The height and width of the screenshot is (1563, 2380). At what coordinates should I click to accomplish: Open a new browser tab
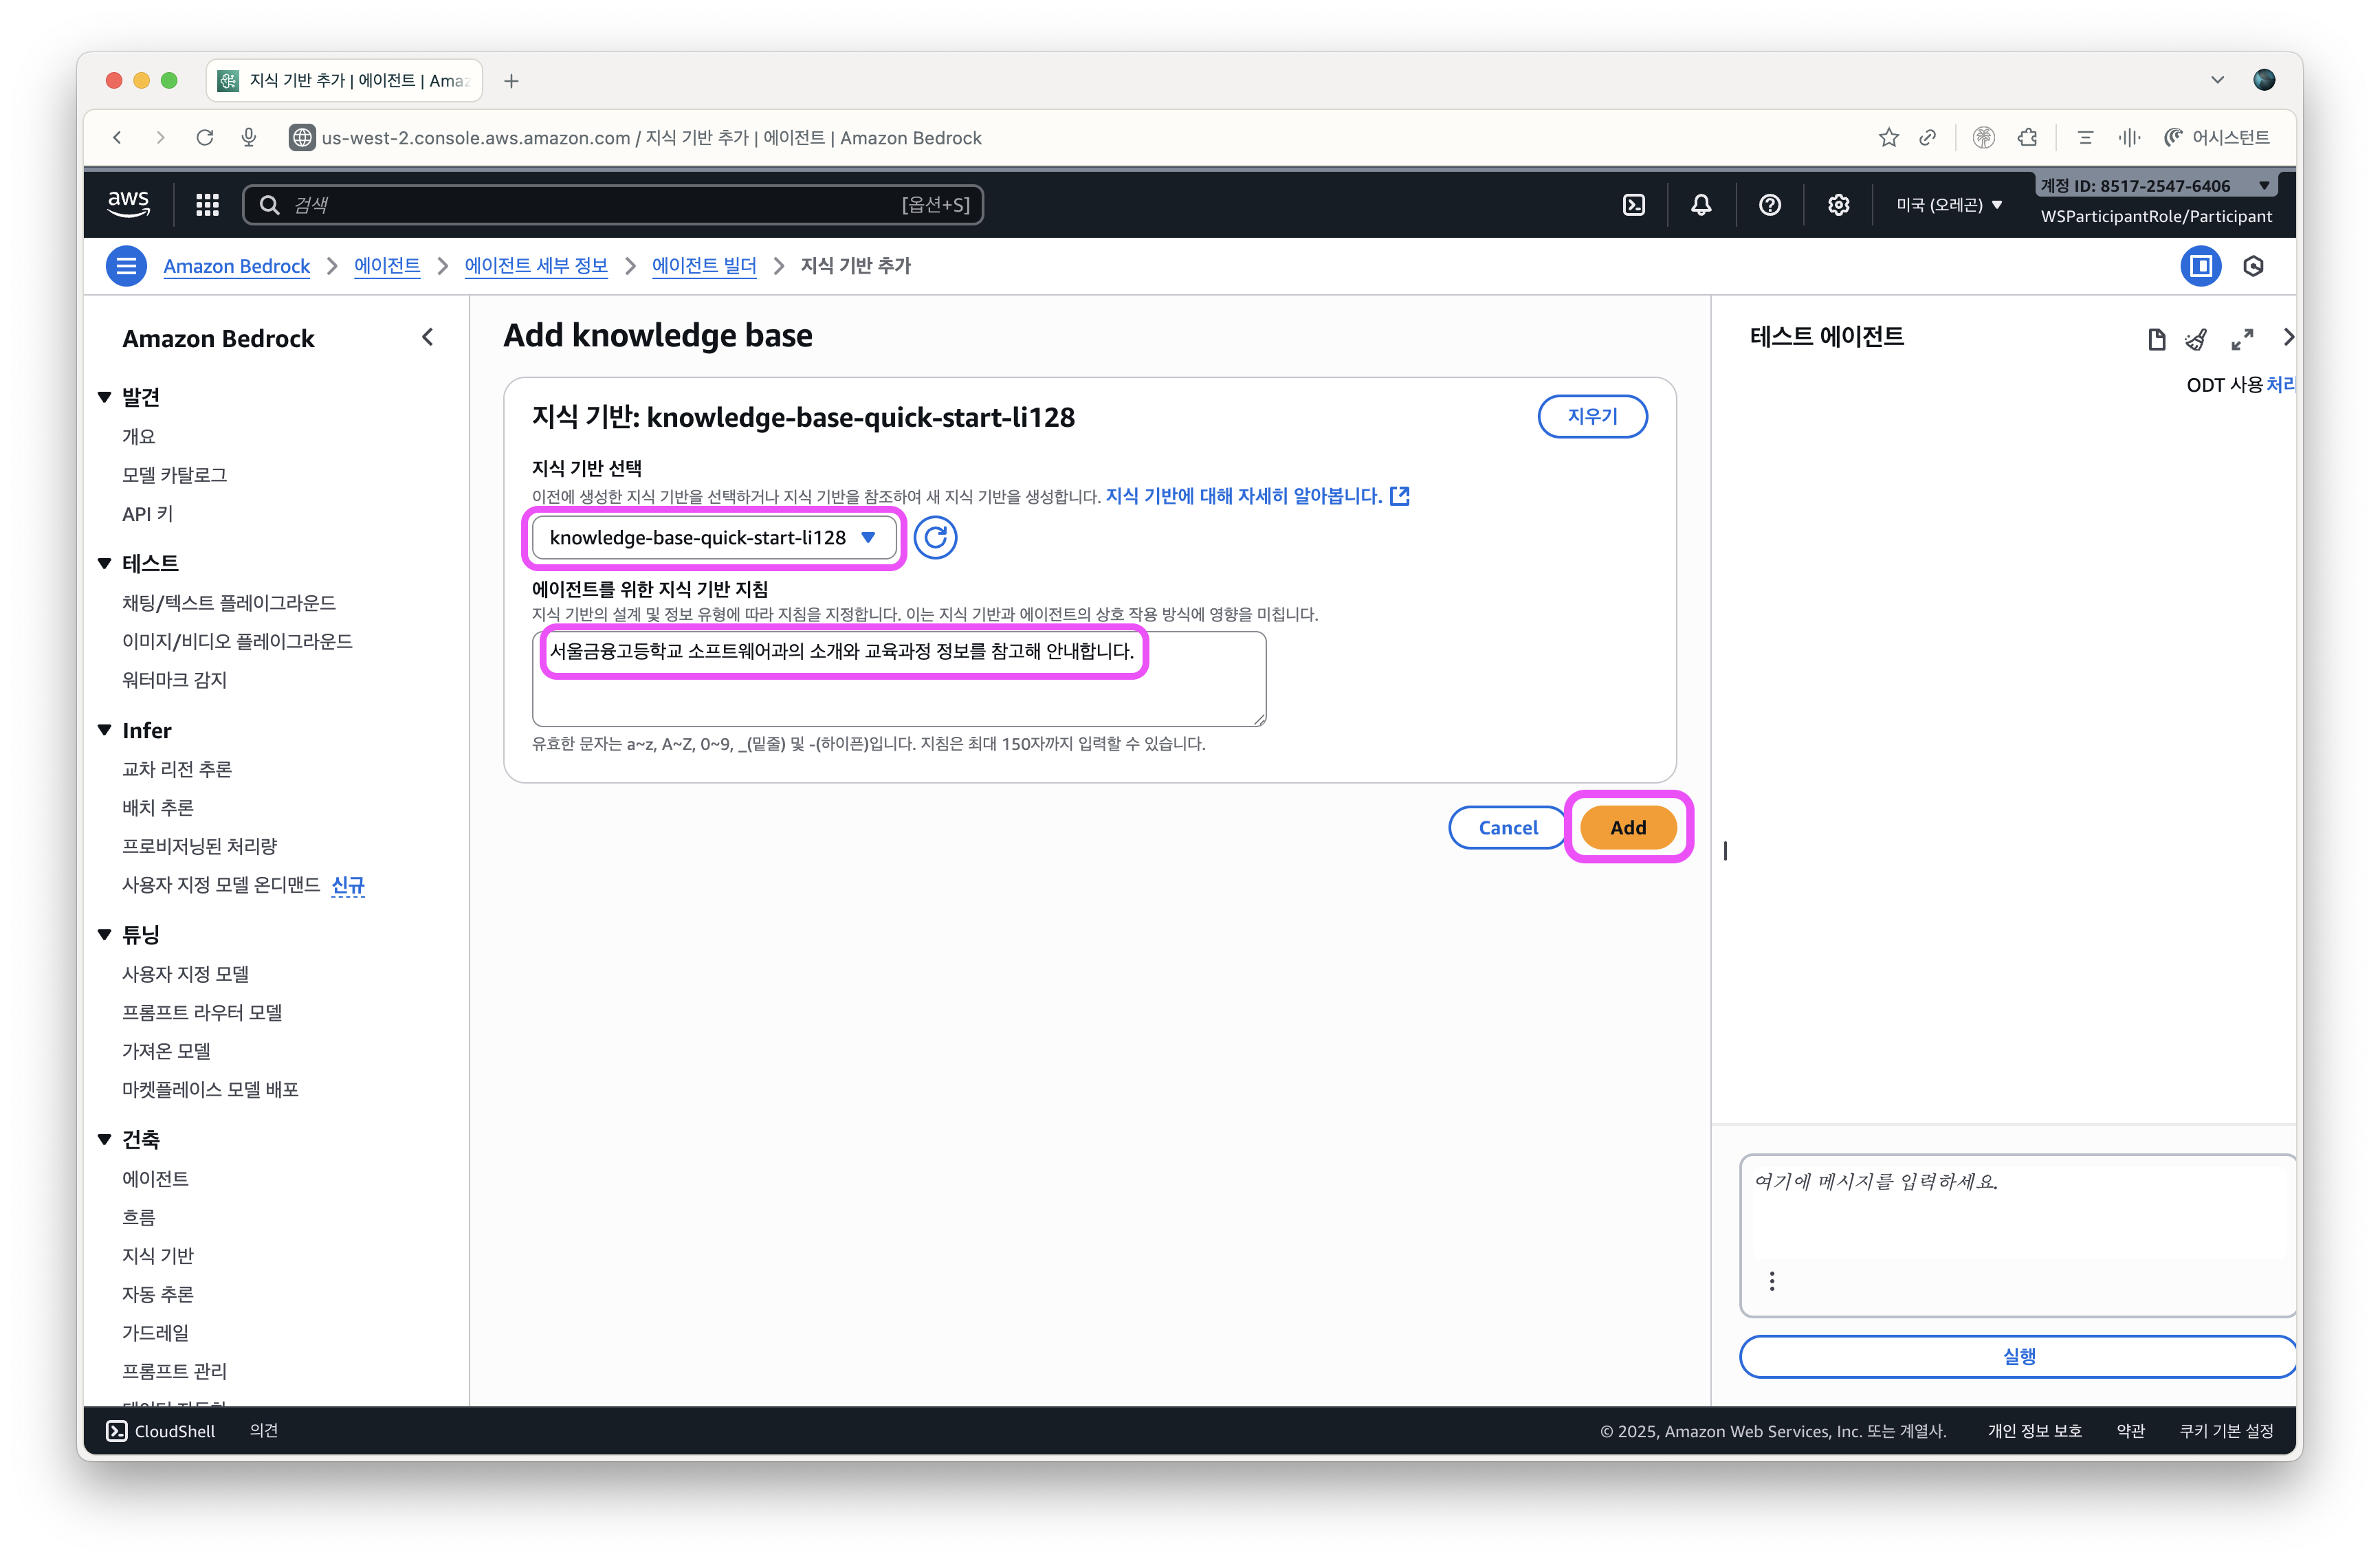coord(511,81)
